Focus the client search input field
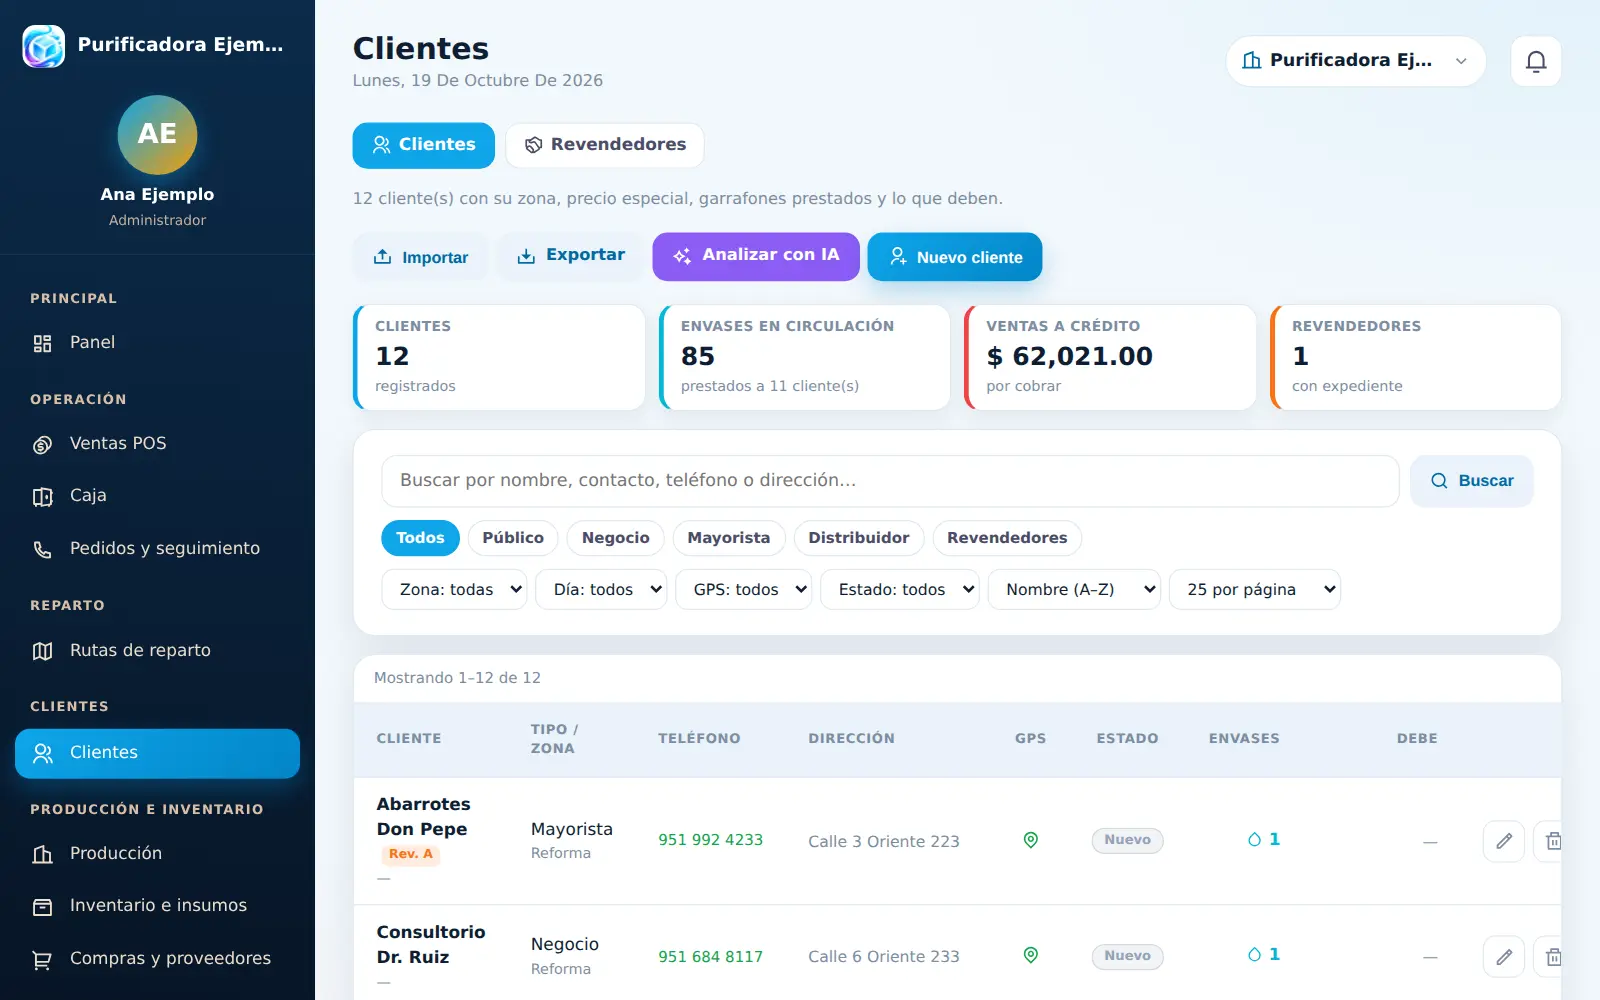Image resolution: width=1600 pixels, height=1000 pixels. coord(890,481)
